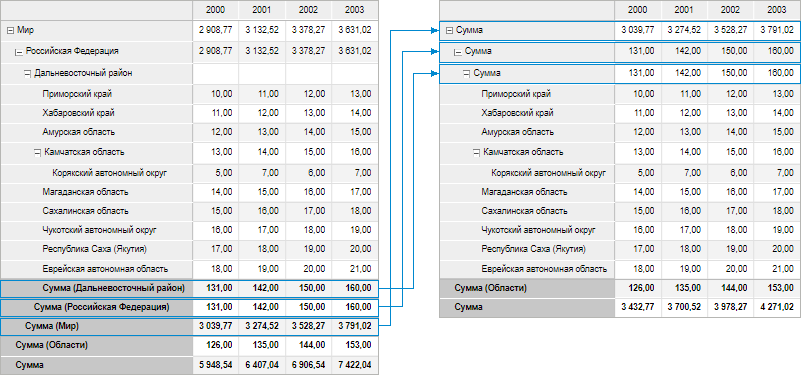Click cell 3 432,77 in right Сумма row
Viewport: 801px width, 375px height.
(x=638, y=307)
